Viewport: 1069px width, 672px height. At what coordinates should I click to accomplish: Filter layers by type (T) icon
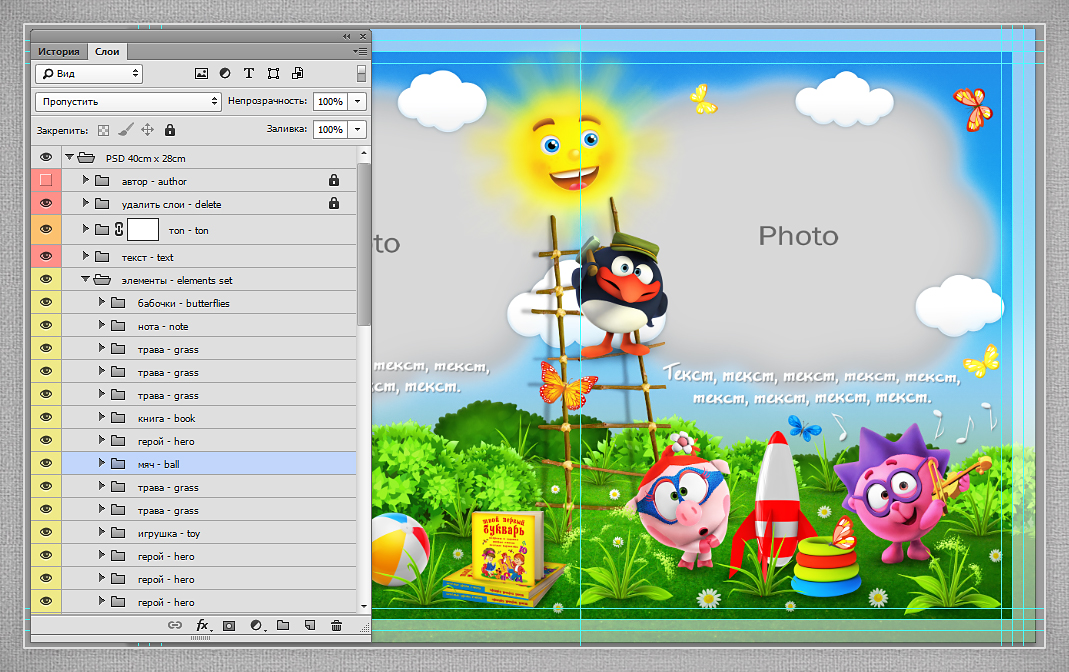tap(249, 74)
